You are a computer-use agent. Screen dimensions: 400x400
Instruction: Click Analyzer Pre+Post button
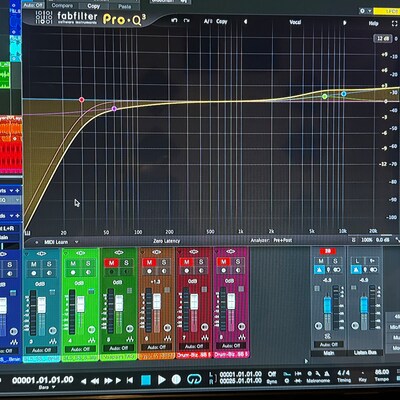283,240
